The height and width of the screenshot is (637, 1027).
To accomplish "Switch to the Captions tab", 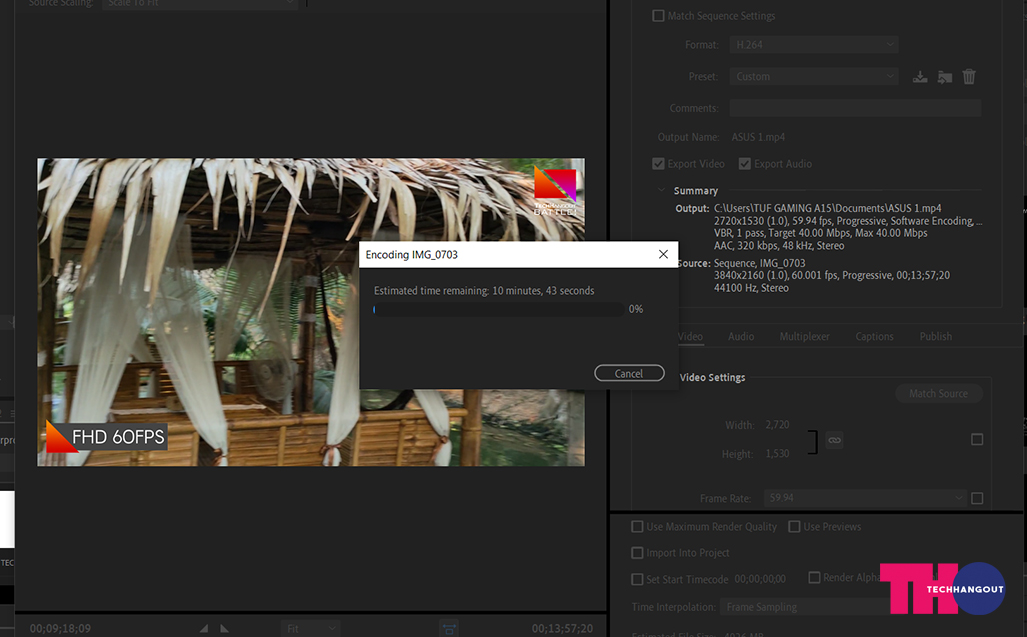I will coord(874,337).
